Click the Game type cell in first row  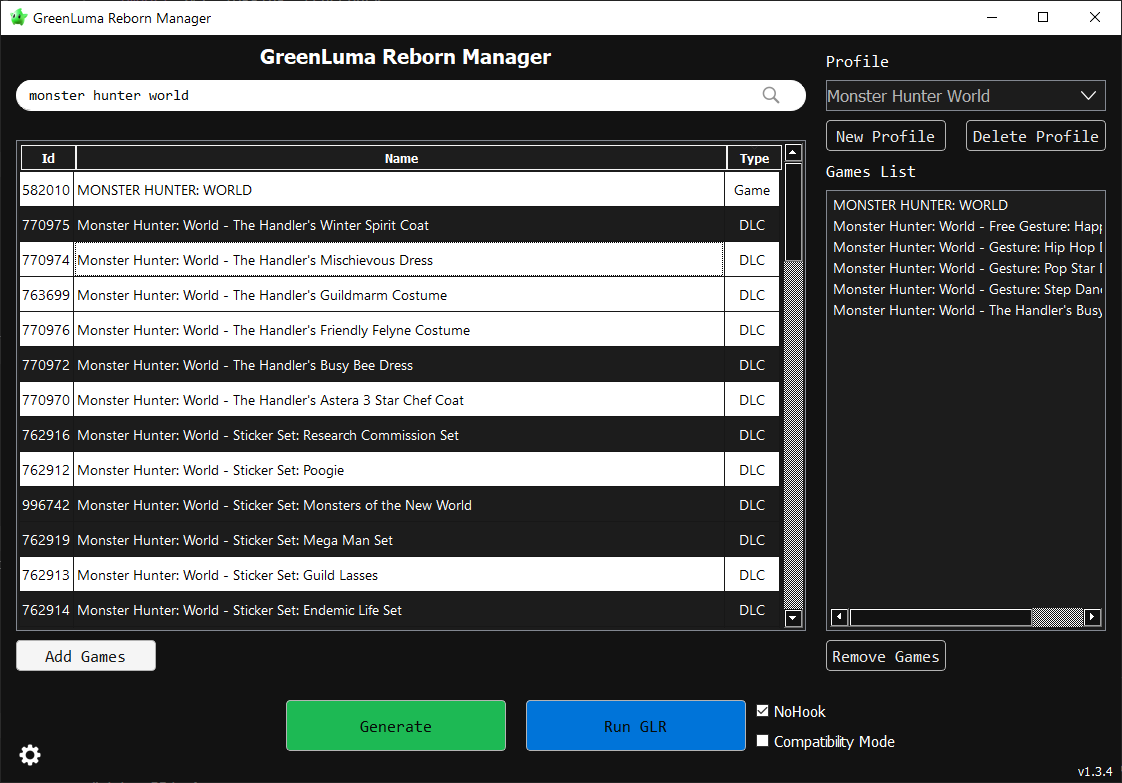pos(752,190)
